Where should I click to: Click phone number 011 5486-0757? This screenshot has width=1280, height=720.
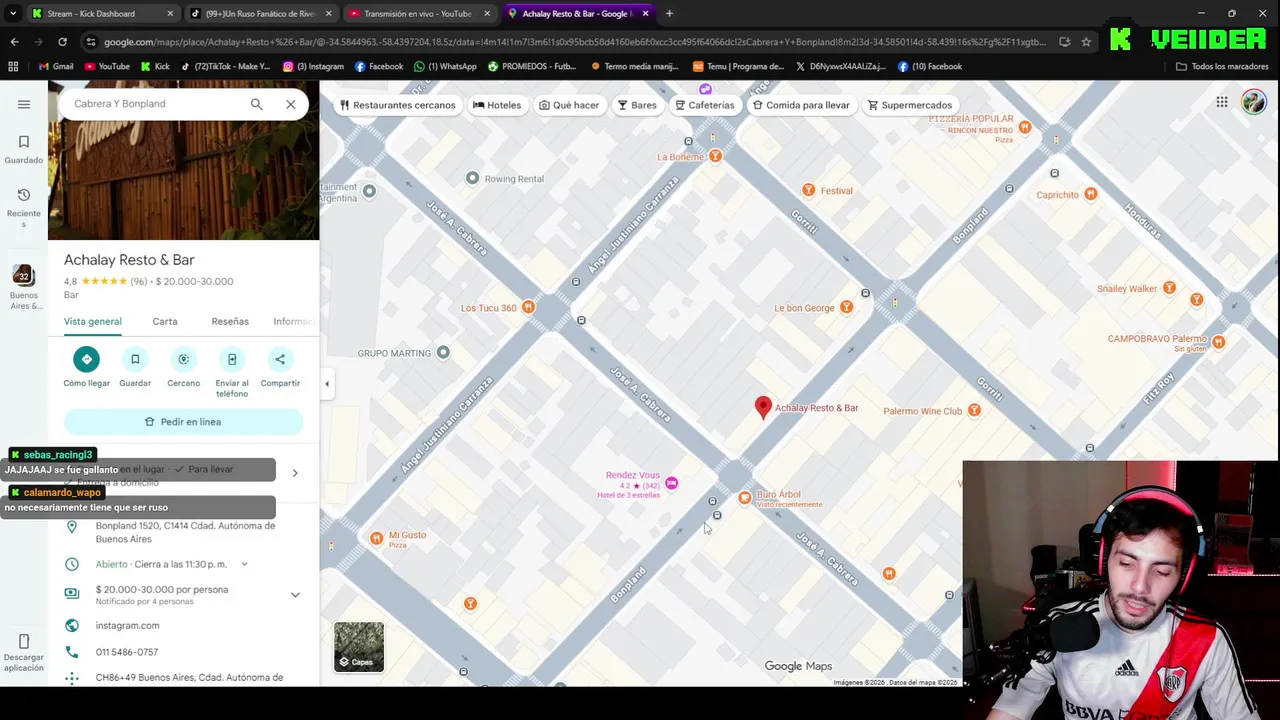(x=127, y=652)
